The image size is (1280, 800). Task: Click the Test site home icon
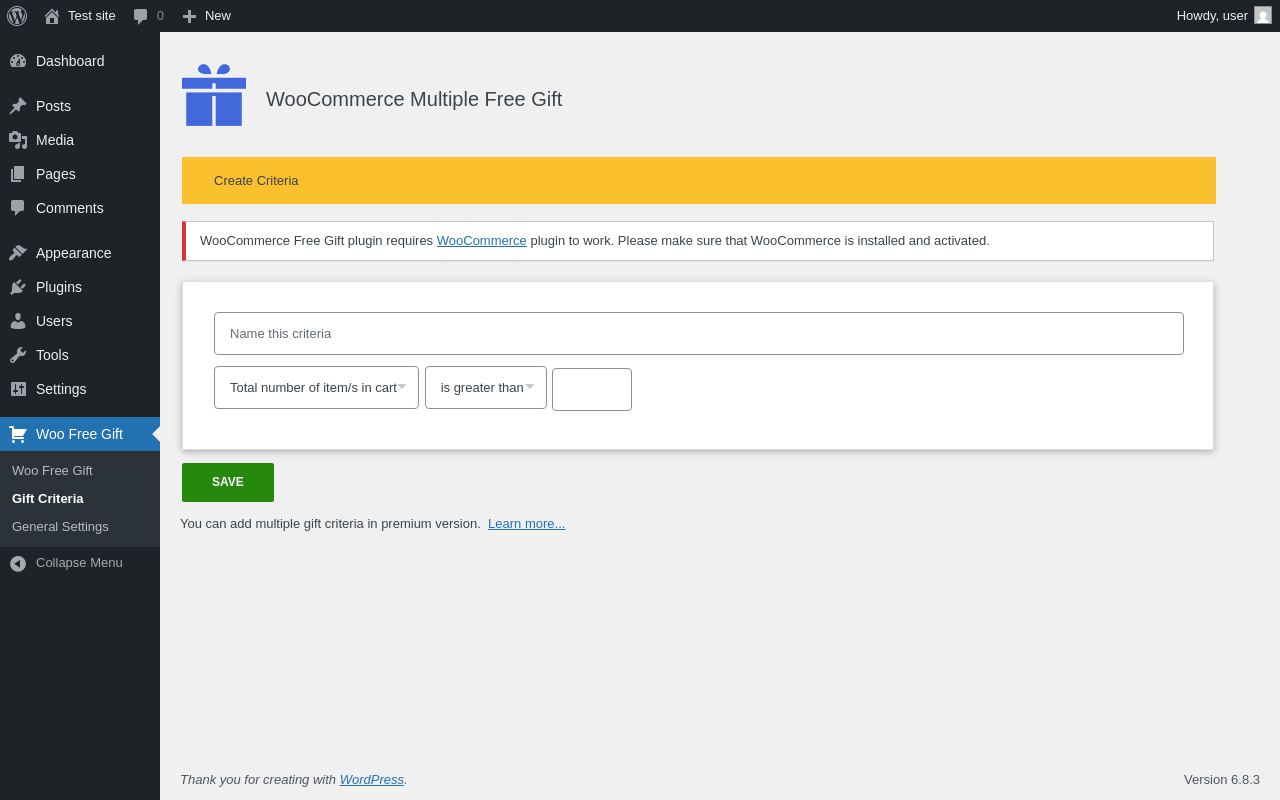coord(52,16)
